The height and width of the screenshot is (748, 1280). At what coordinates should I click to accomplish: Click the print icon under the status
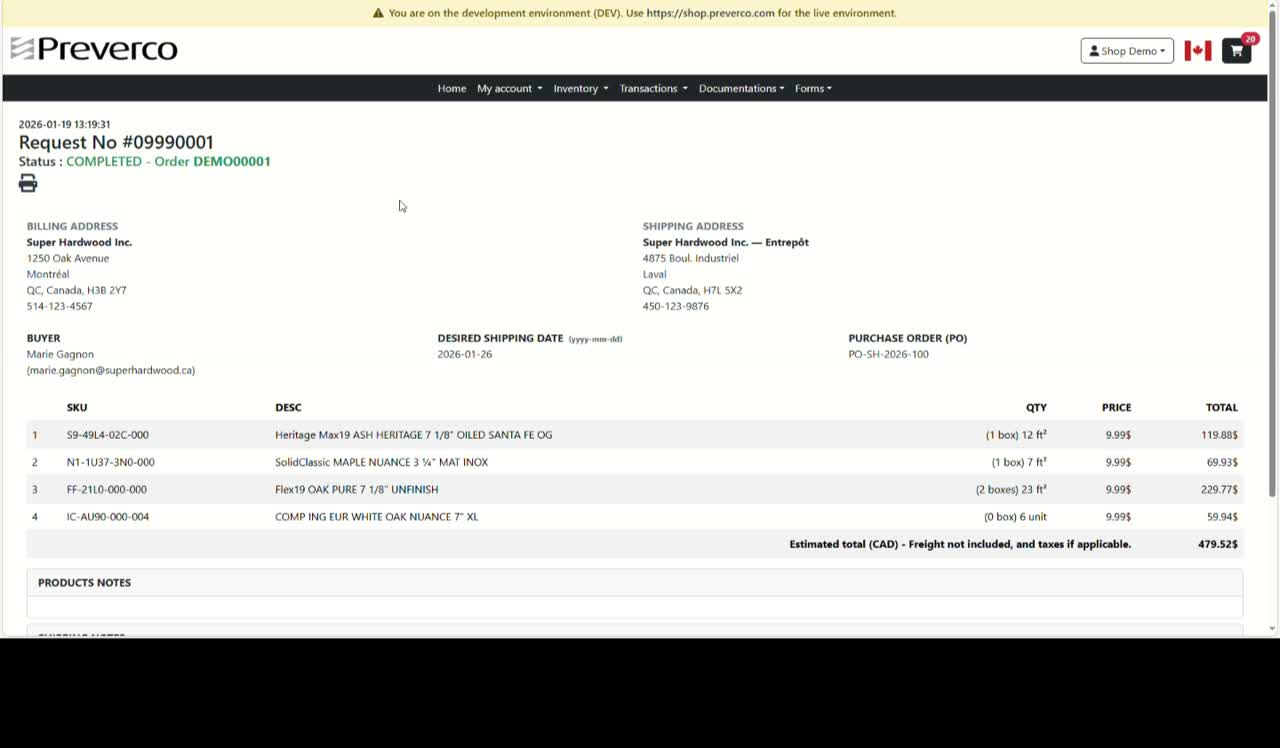(28, 183)
